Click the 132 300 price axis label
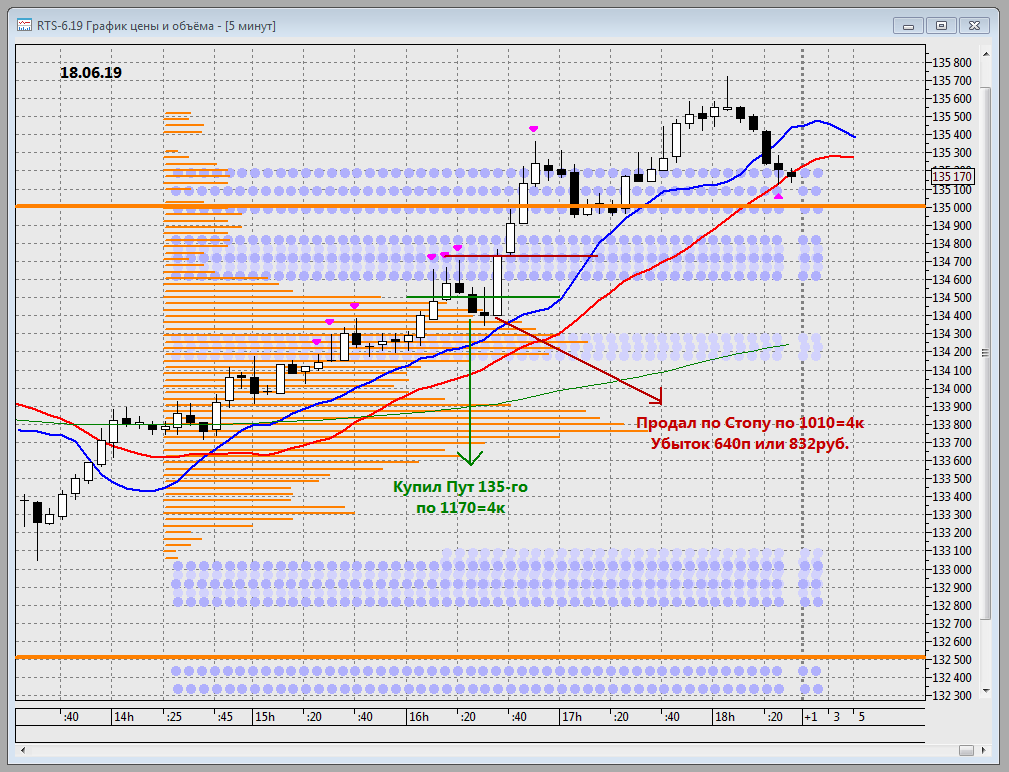The image size is (1009, 772). coord(952,696)
